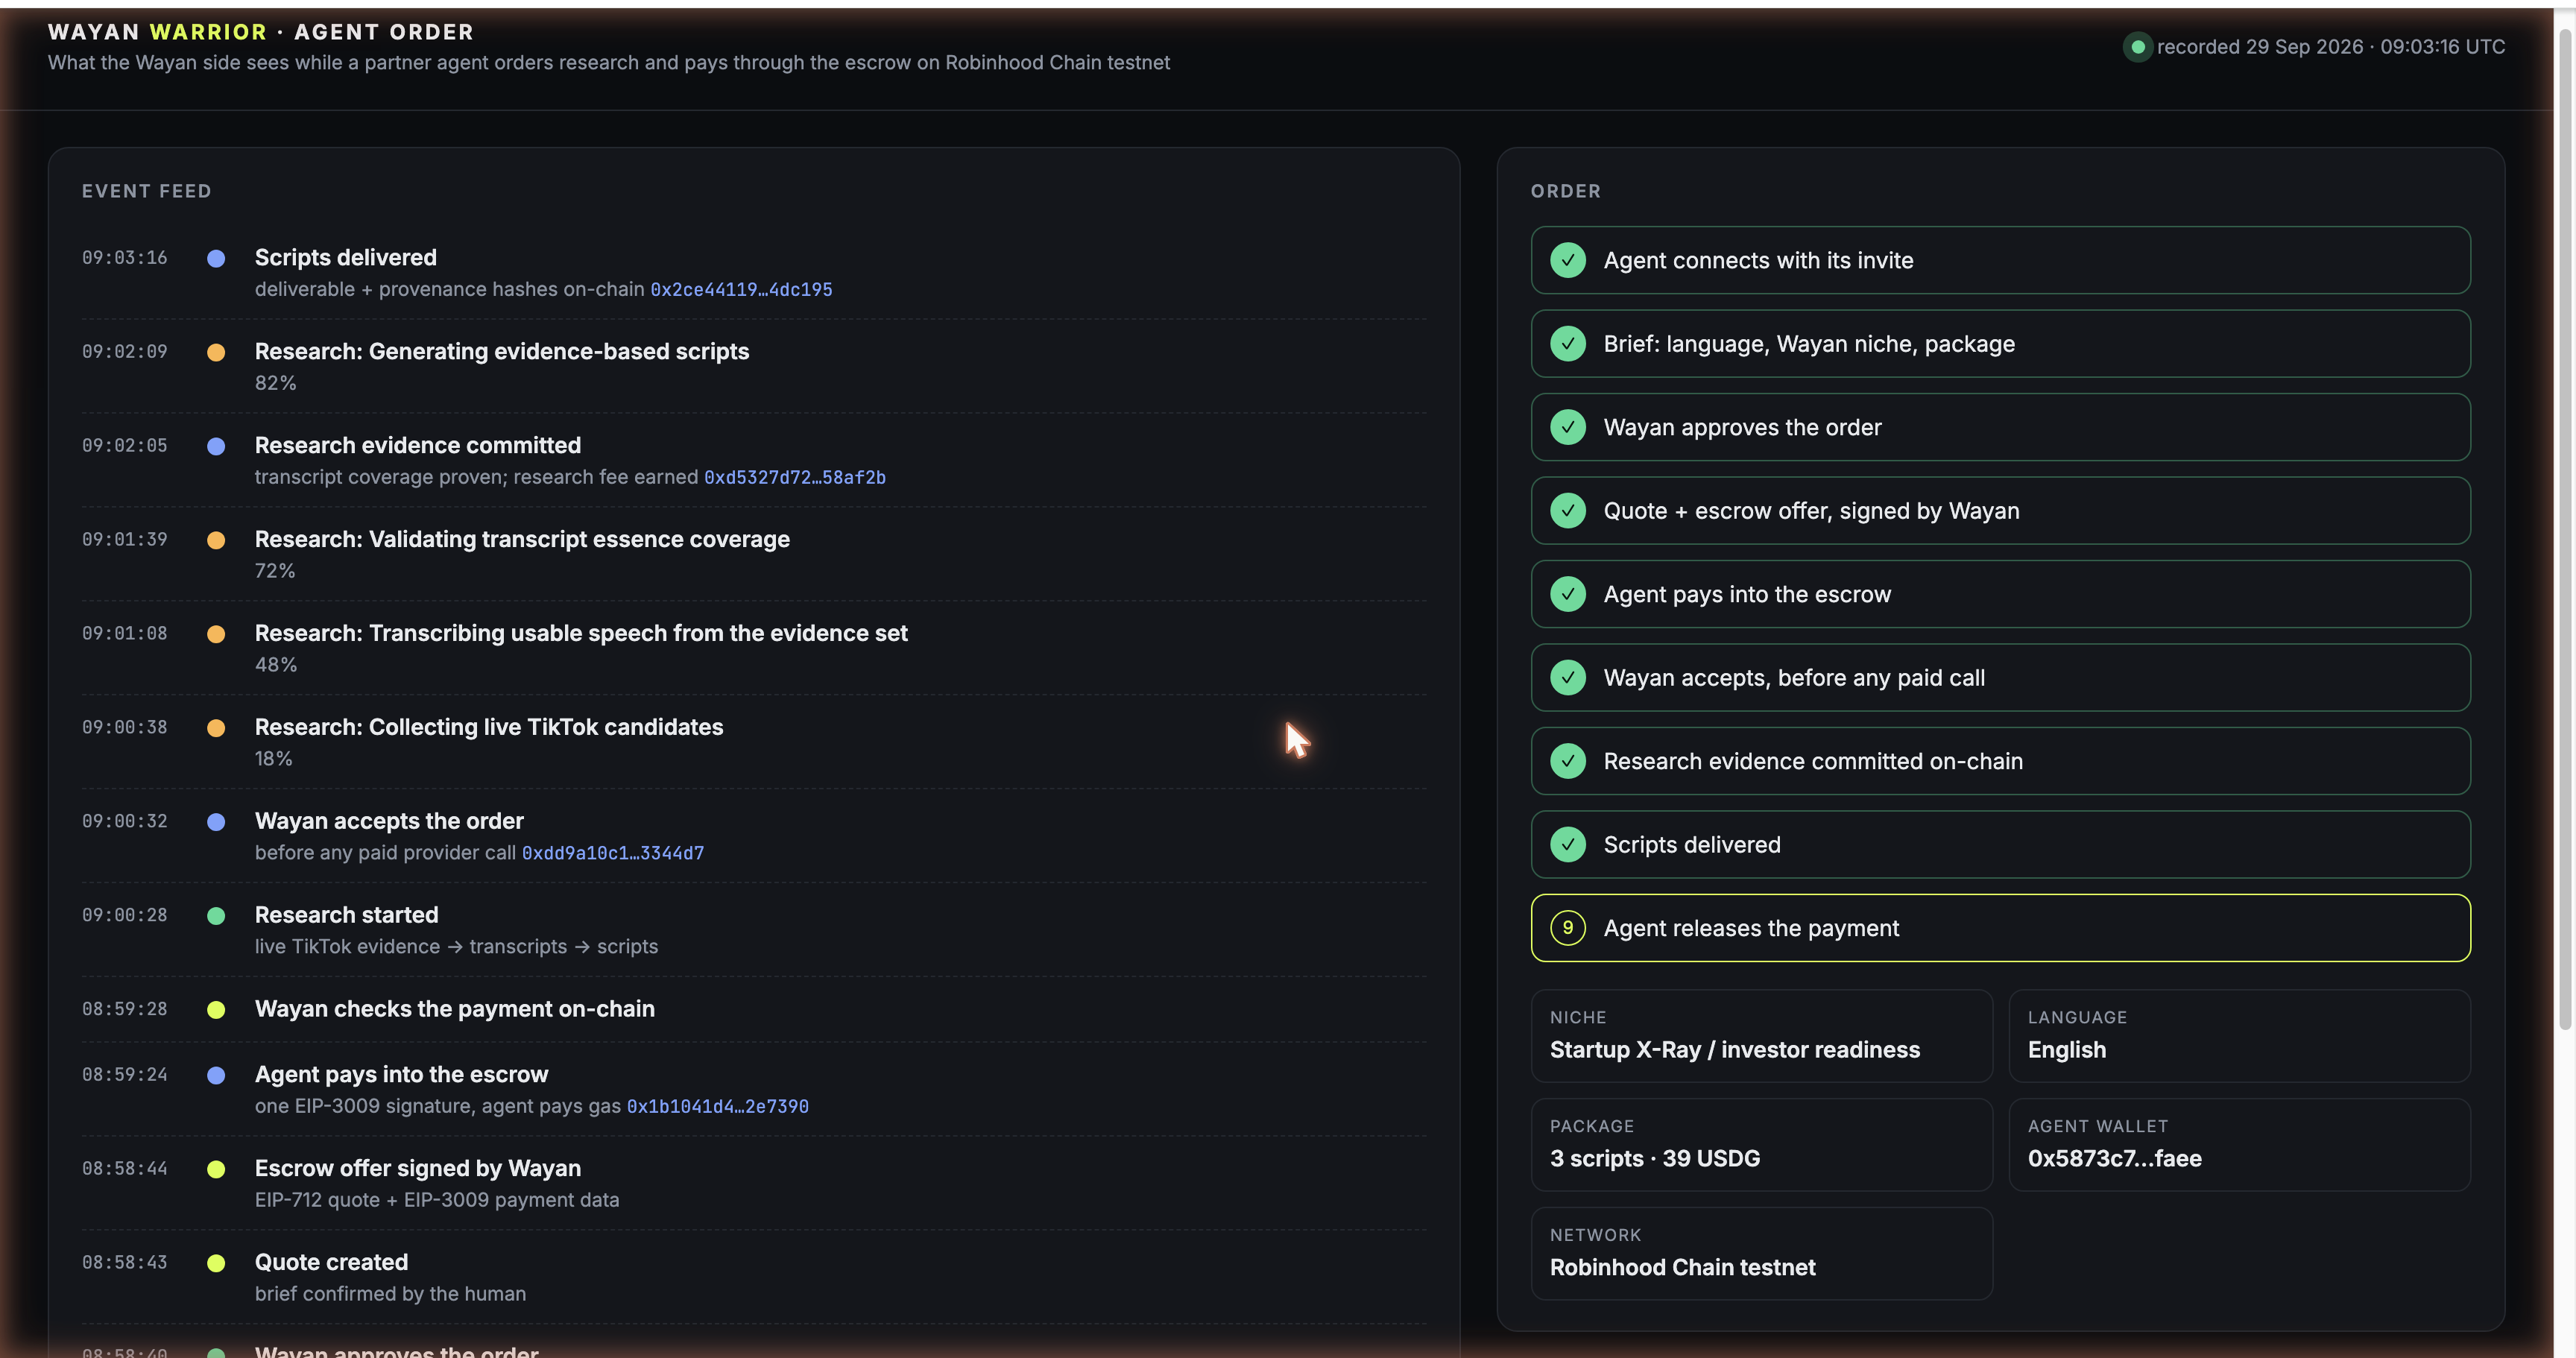
Task: Select the Quote + escrow offer step row
Action: click(2000, 511)
